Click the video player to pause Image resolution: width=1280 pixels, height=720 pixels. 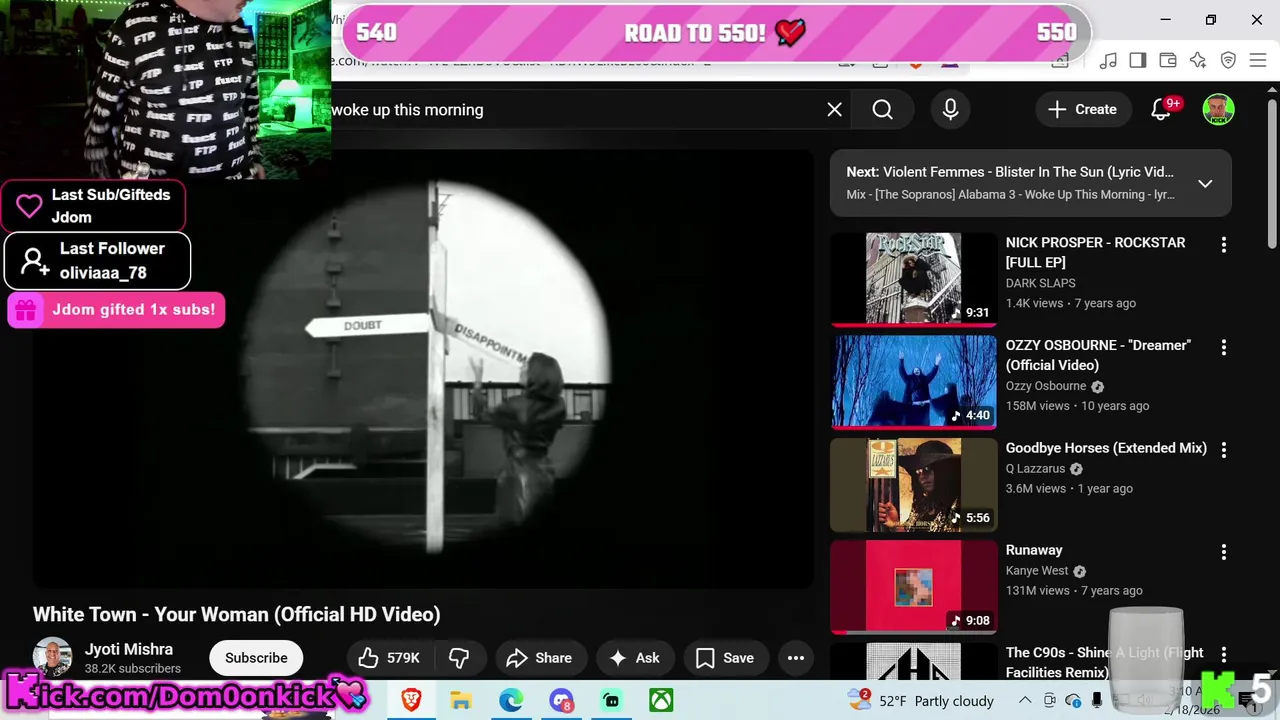423,368
